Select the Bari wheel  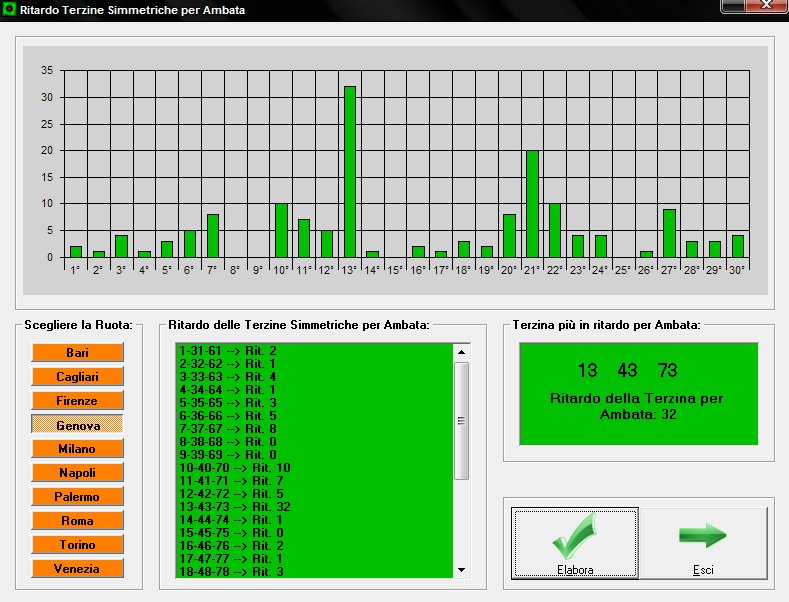(x=77, y=353)
